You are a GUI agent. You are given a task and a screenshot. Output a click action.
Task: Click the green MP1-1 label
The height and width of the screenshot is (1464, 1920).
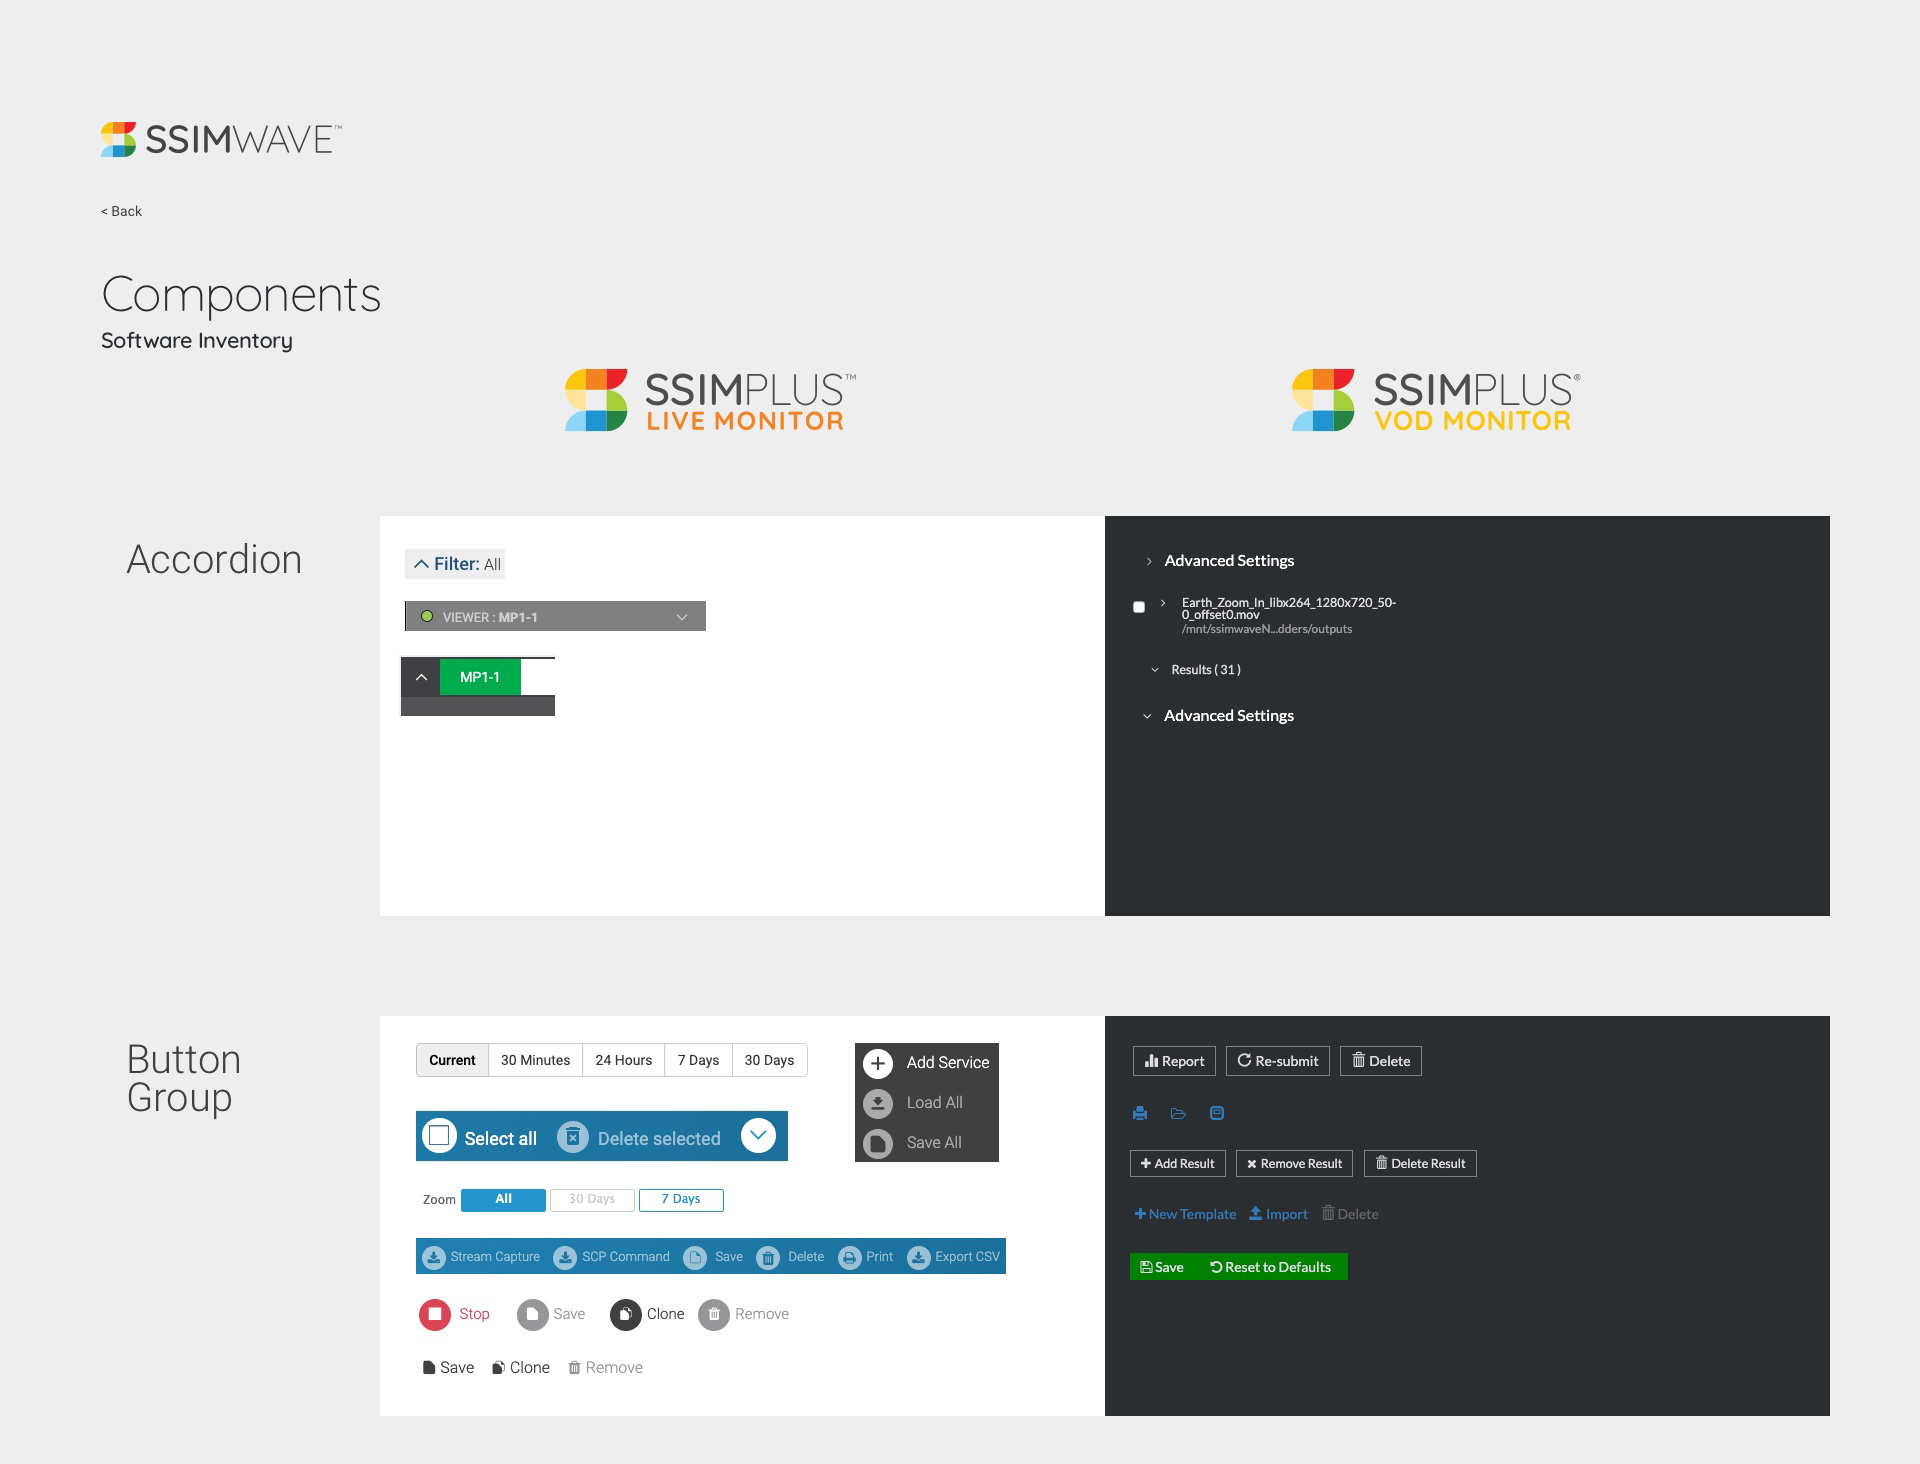(480, 677)
